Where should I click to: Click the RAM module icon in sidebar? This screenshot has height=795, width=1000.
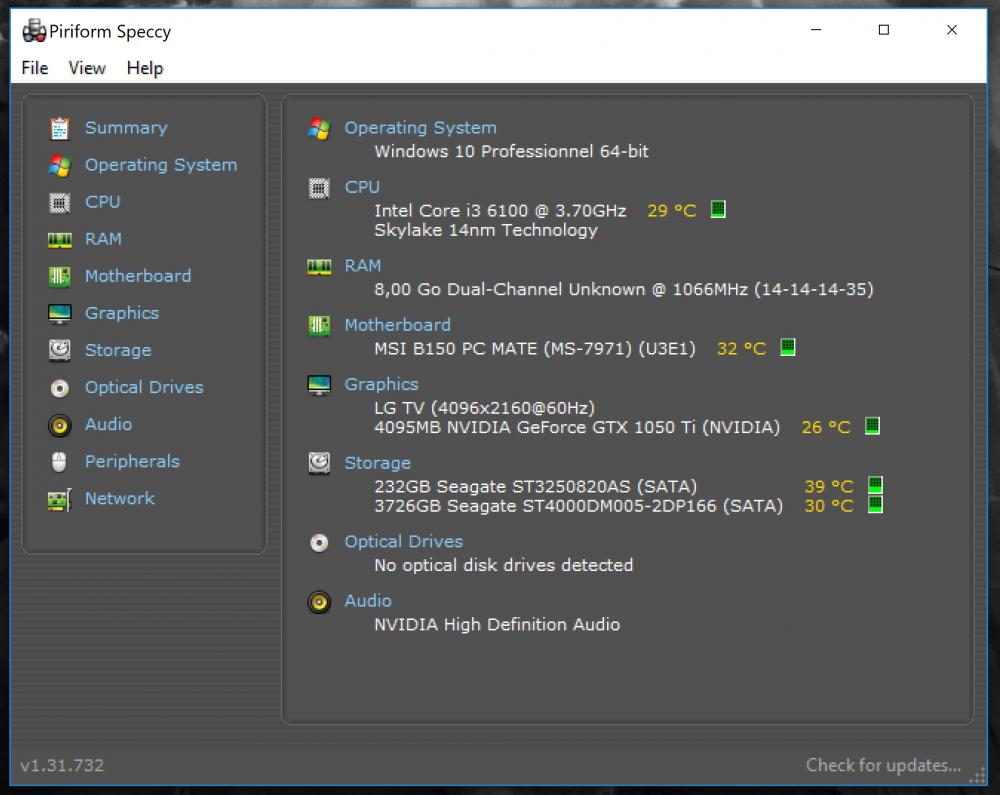(60, 240)
